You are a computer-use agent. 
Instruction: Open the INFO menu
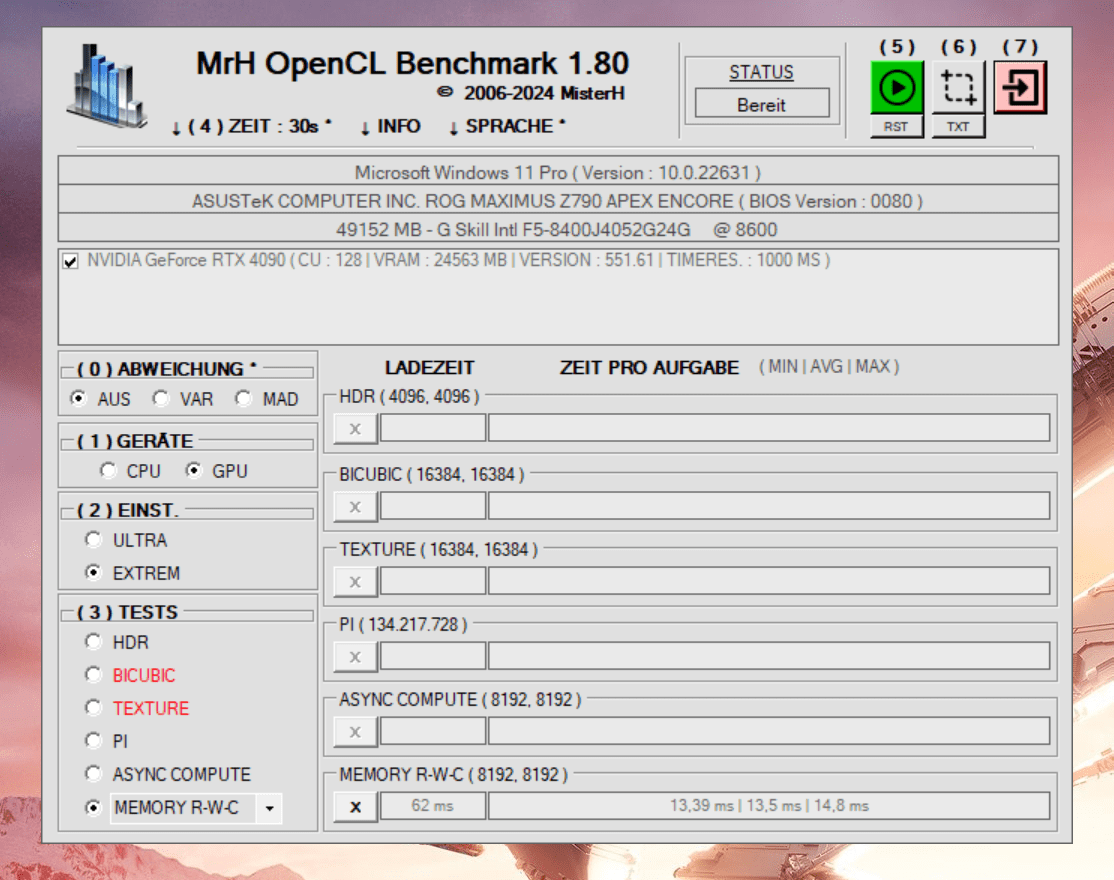pyautogui.click(x=390, y=126)
